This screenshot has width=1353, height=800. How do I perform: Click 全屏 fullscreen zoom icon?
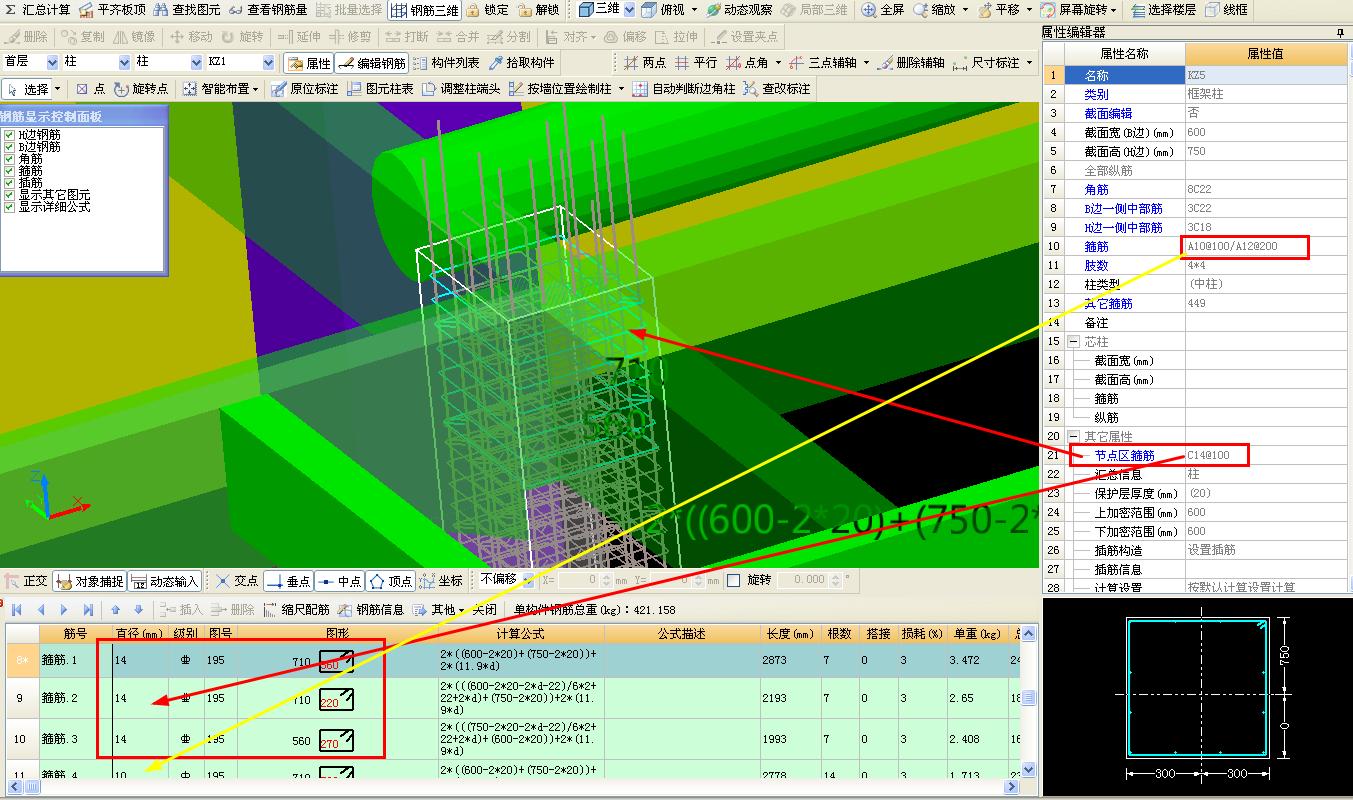pos(883,10)
